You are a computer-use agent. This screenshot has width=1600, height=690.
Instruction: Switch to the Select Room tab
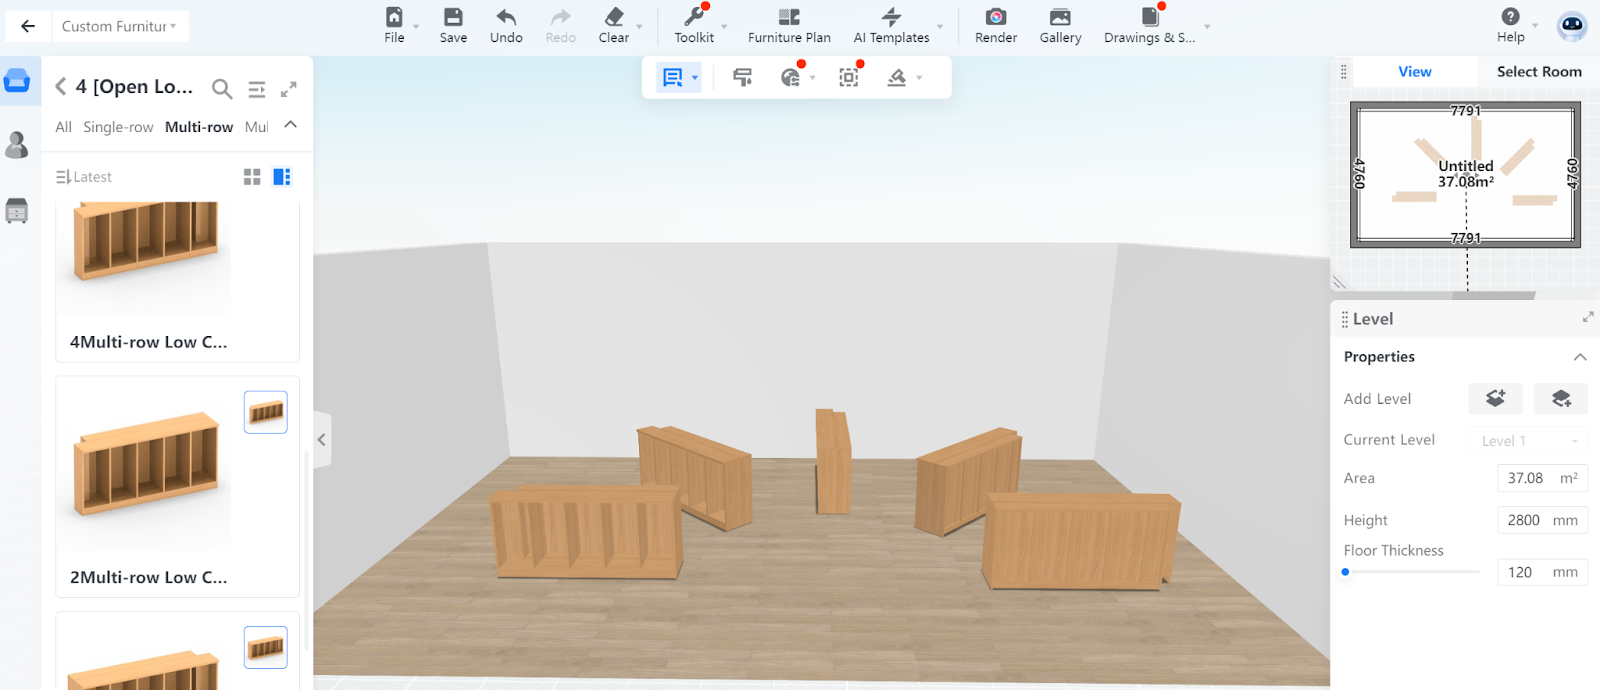tap(1538, 72)
